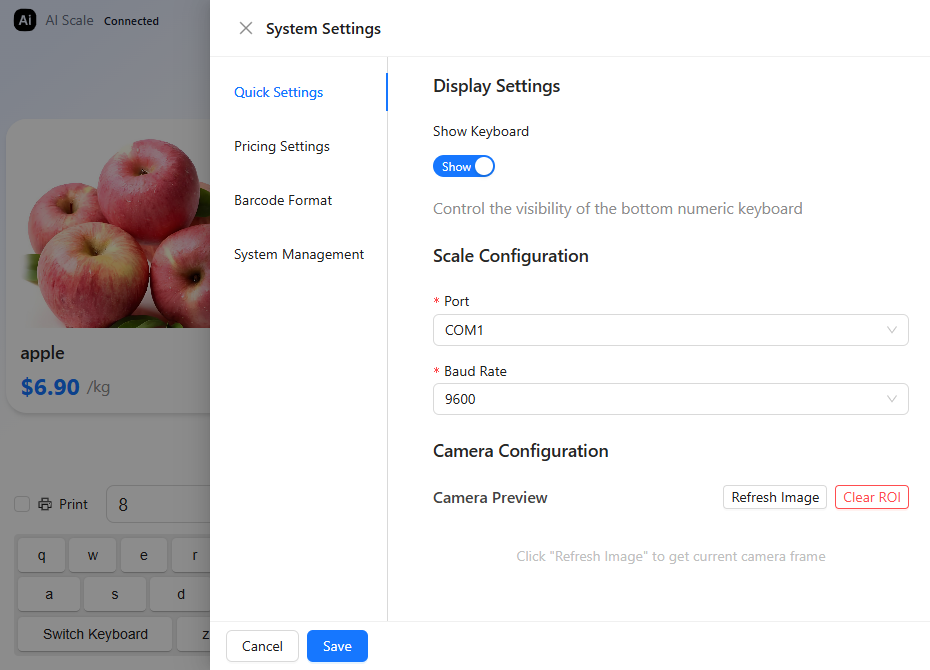Expand the Baud Rate 9600 dropdown
The width and height of the screenshot is (930, 670).
[x=670, y=400]
